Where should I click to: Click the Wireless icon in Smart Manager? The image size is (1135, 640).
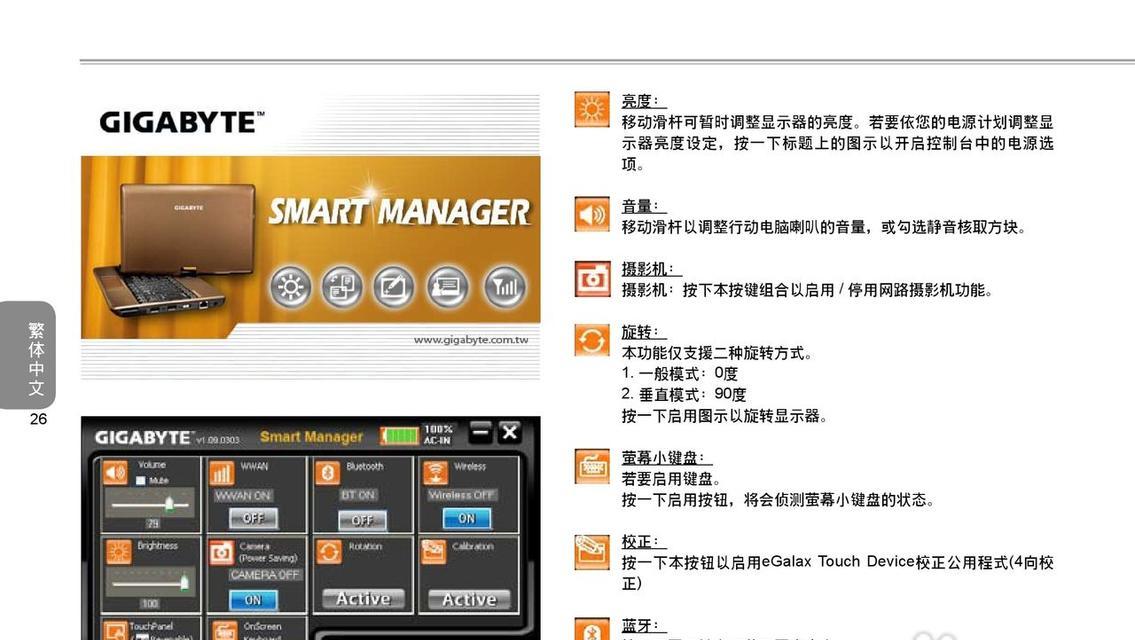click(x=435, y=473)
